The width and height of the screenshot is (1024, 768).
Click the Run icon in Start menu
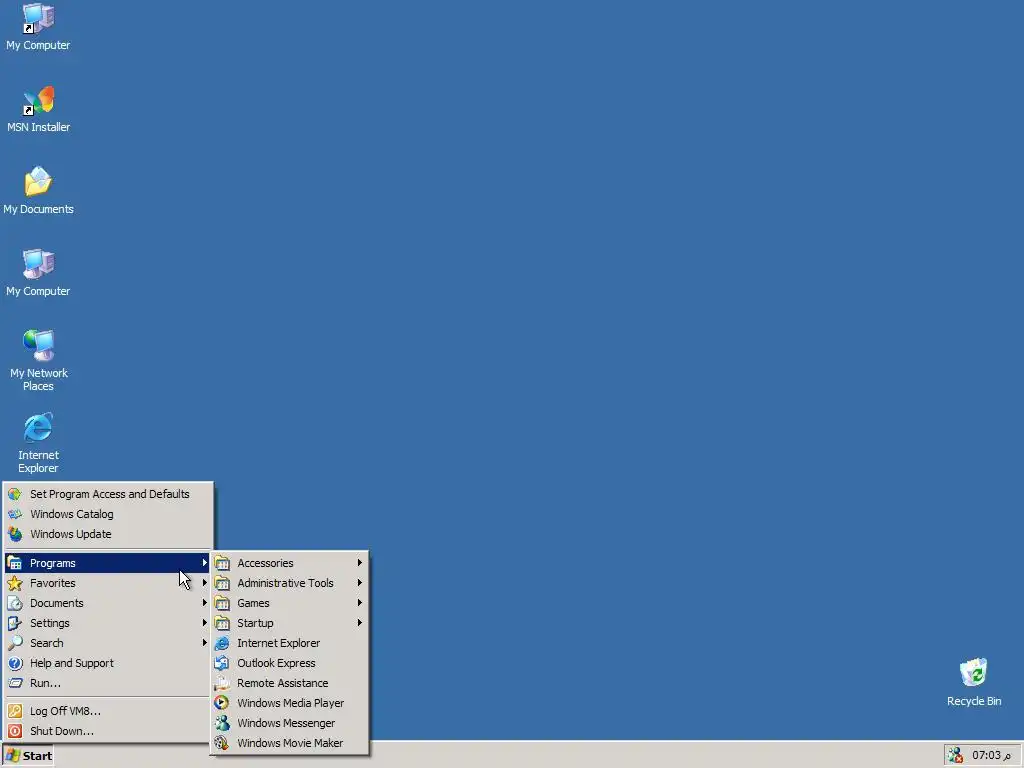pos(15,683)
